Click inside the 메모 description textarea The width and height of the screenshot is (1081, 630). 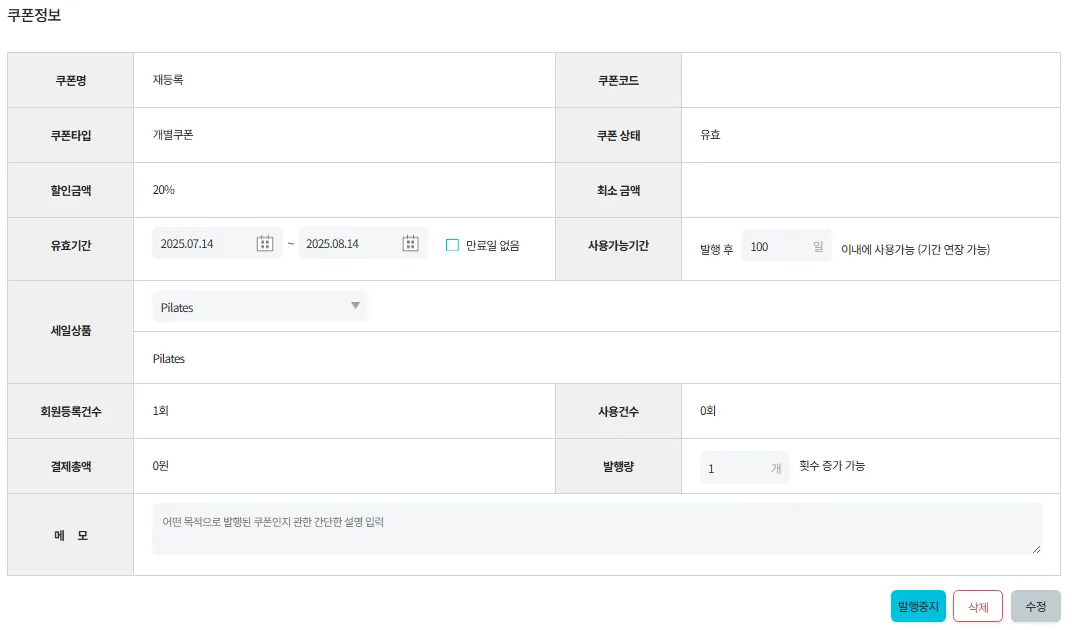[596, 528]
